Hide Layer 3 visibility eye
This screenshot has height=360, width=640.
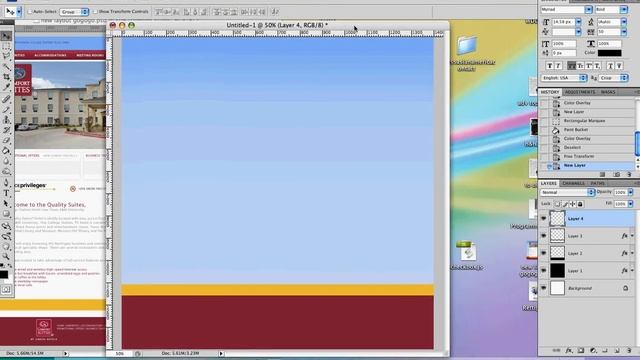click(x=544, y=236)
